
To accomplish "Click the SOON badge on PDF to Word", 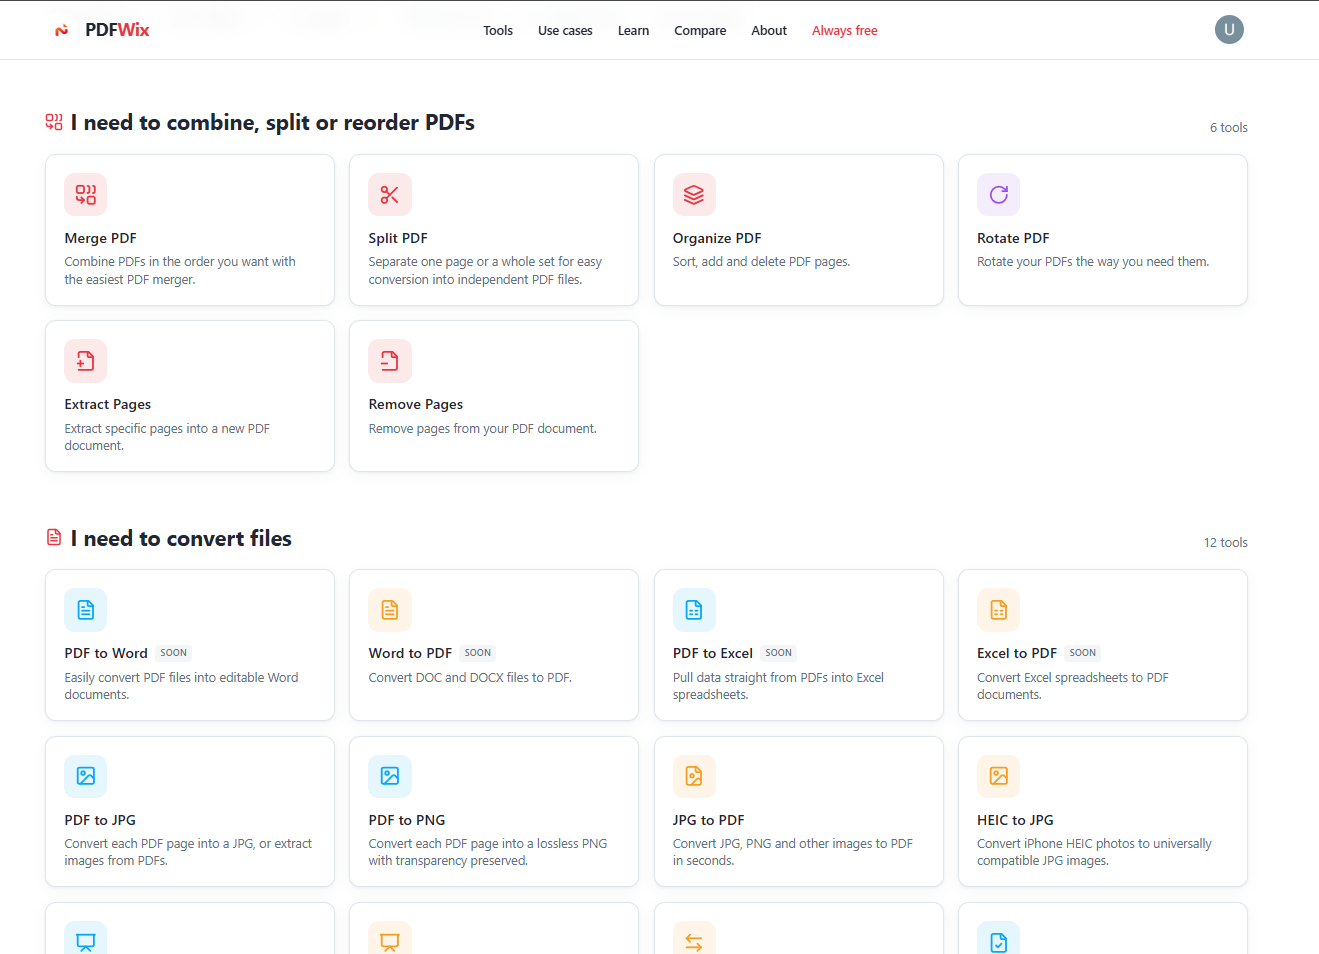I will pyautogui.click(x=174, y=653).
